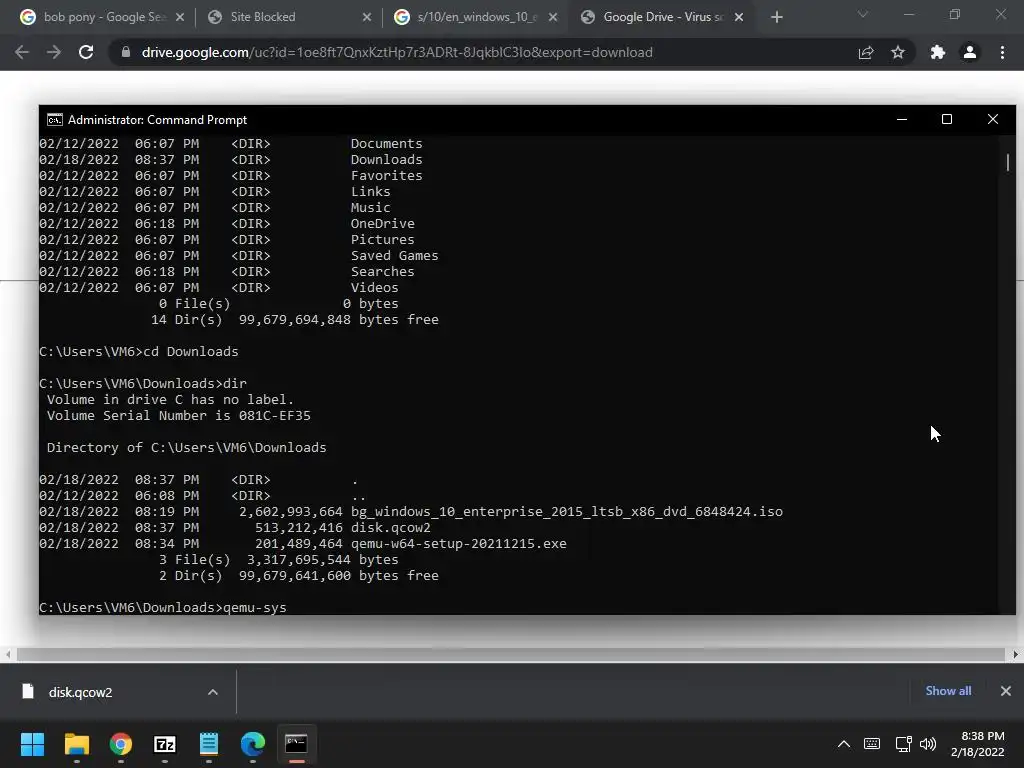Screen dimensions: 1024x768
Task: Close the s/10/en_windows_10 tab
Action: (x=553, y=17)
